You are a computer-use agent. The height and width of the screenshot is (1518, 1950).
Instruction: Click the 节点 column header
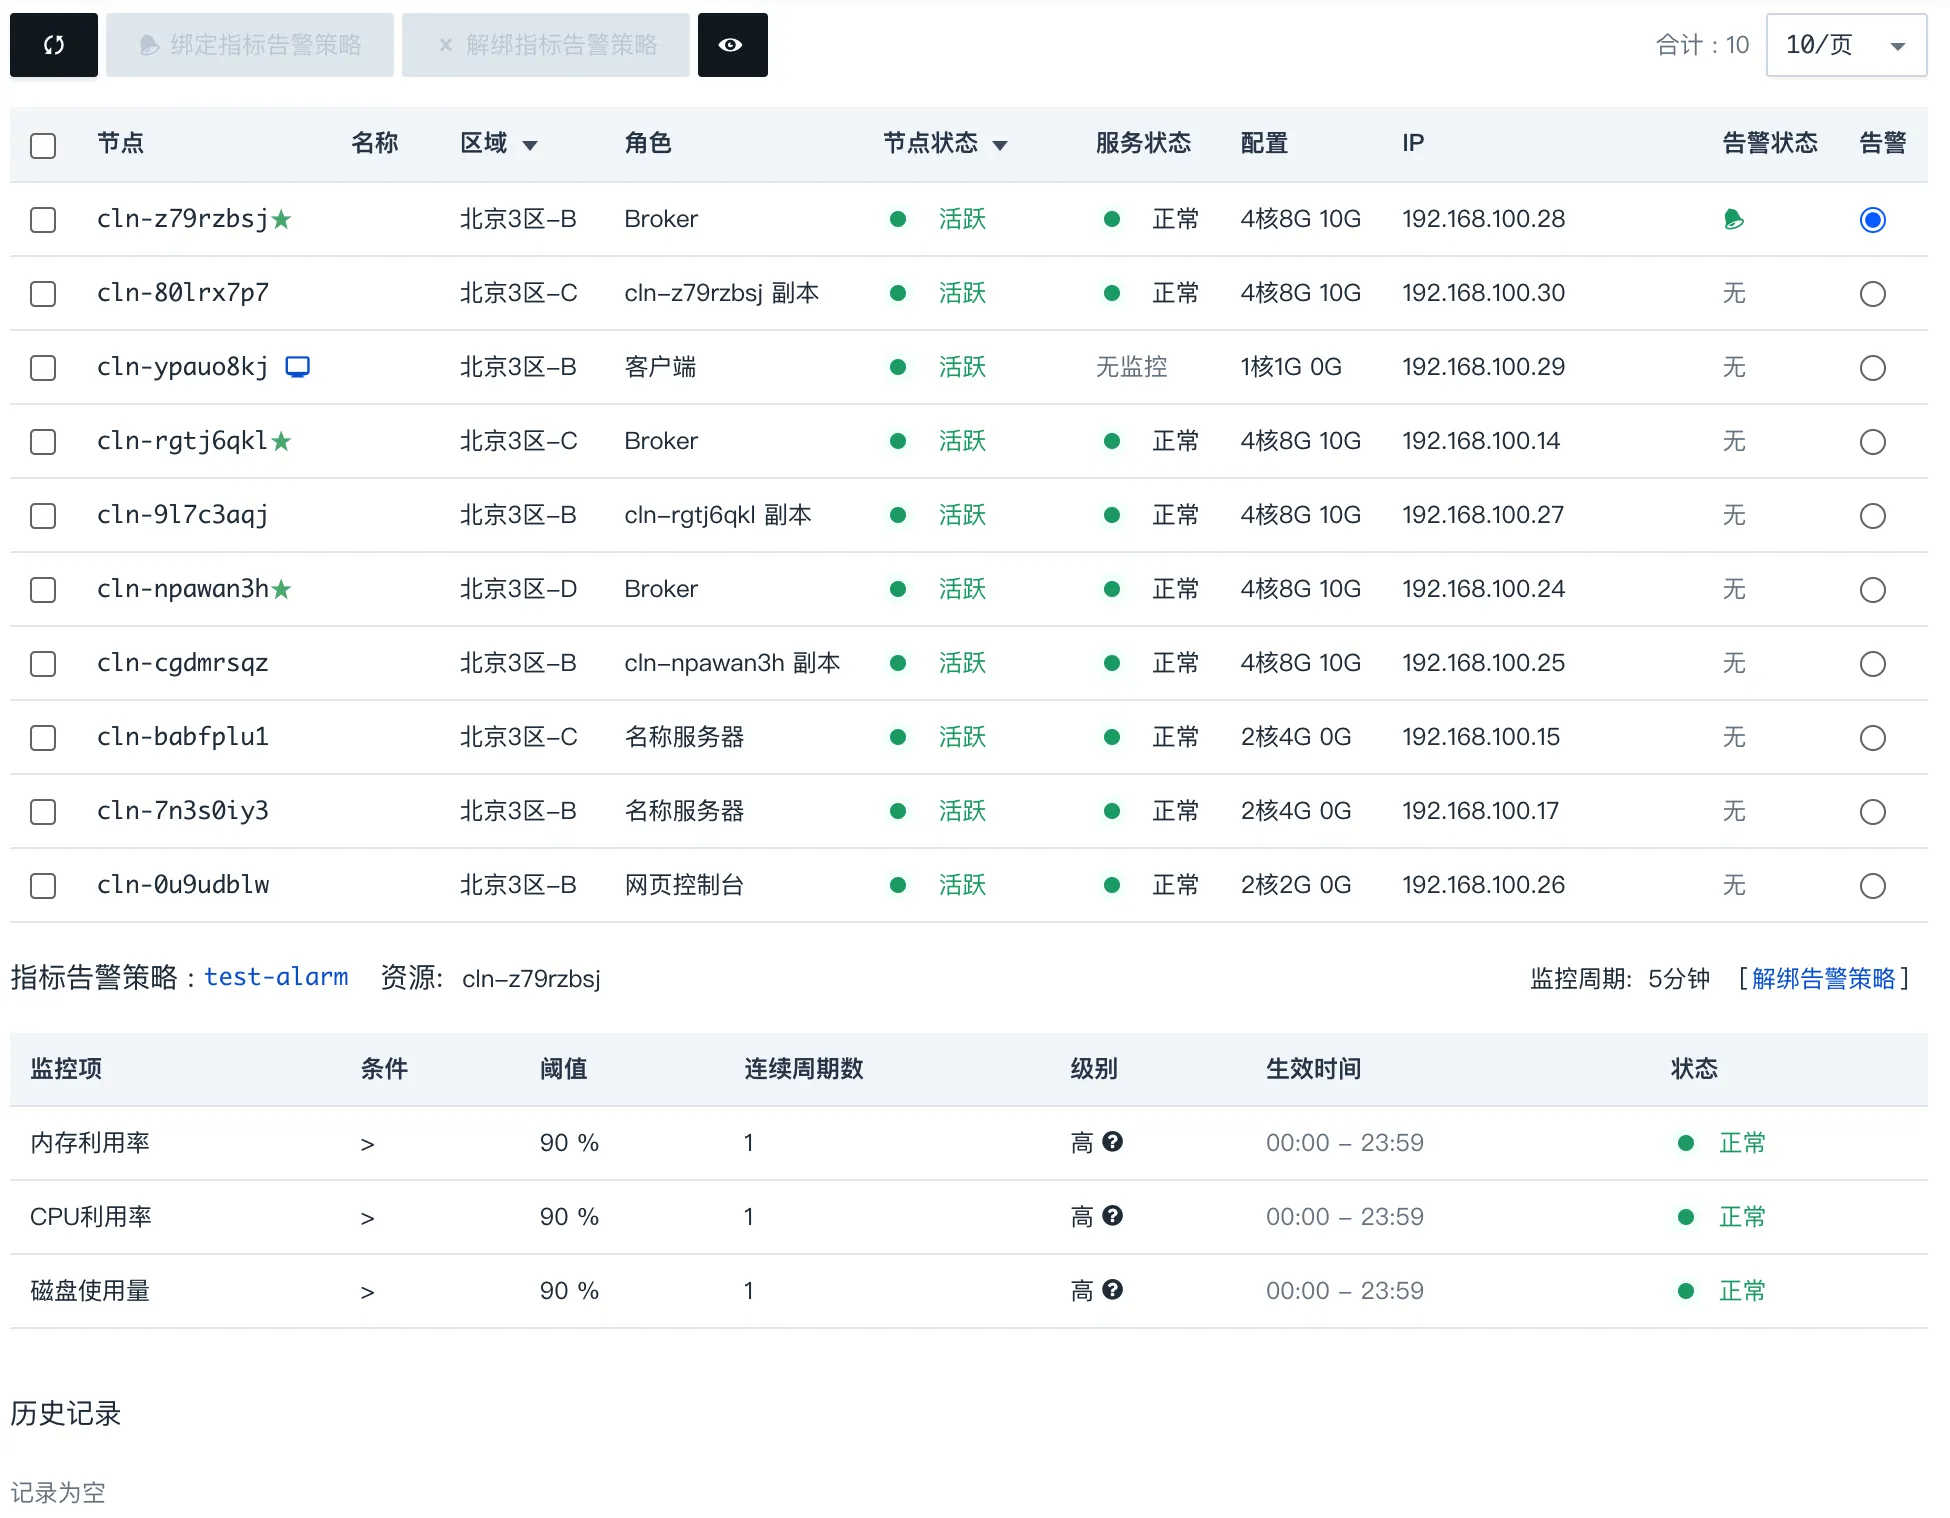click(x=120, y=143)
